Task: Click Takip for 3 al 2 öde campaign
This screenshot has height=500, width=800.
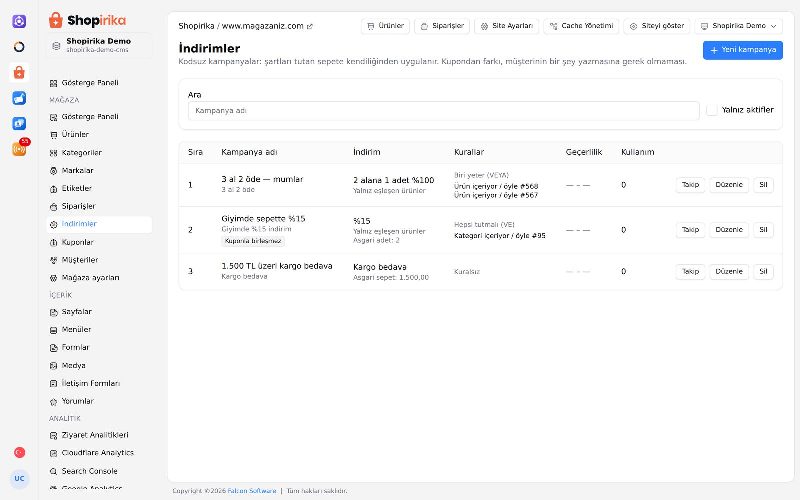Action: pyautogui.click(x=690, y=185)
